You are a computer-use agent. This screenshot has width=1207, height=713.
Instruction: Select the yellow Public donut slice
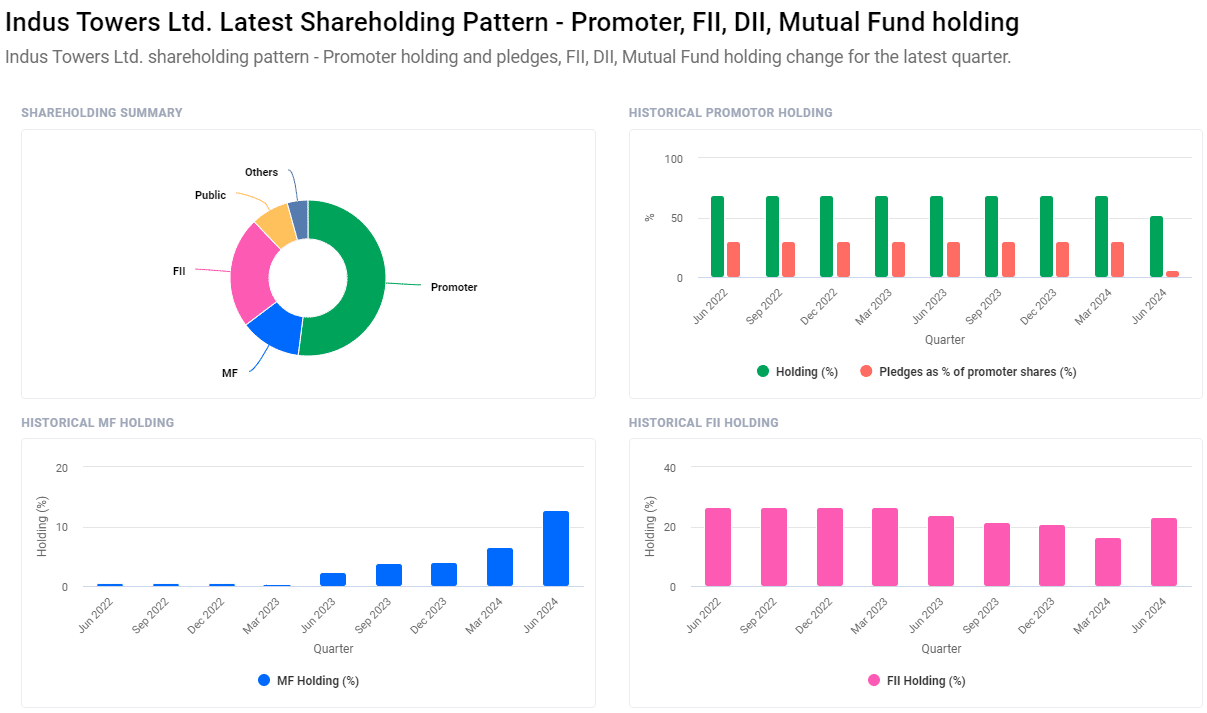click(x=276, y=225)
